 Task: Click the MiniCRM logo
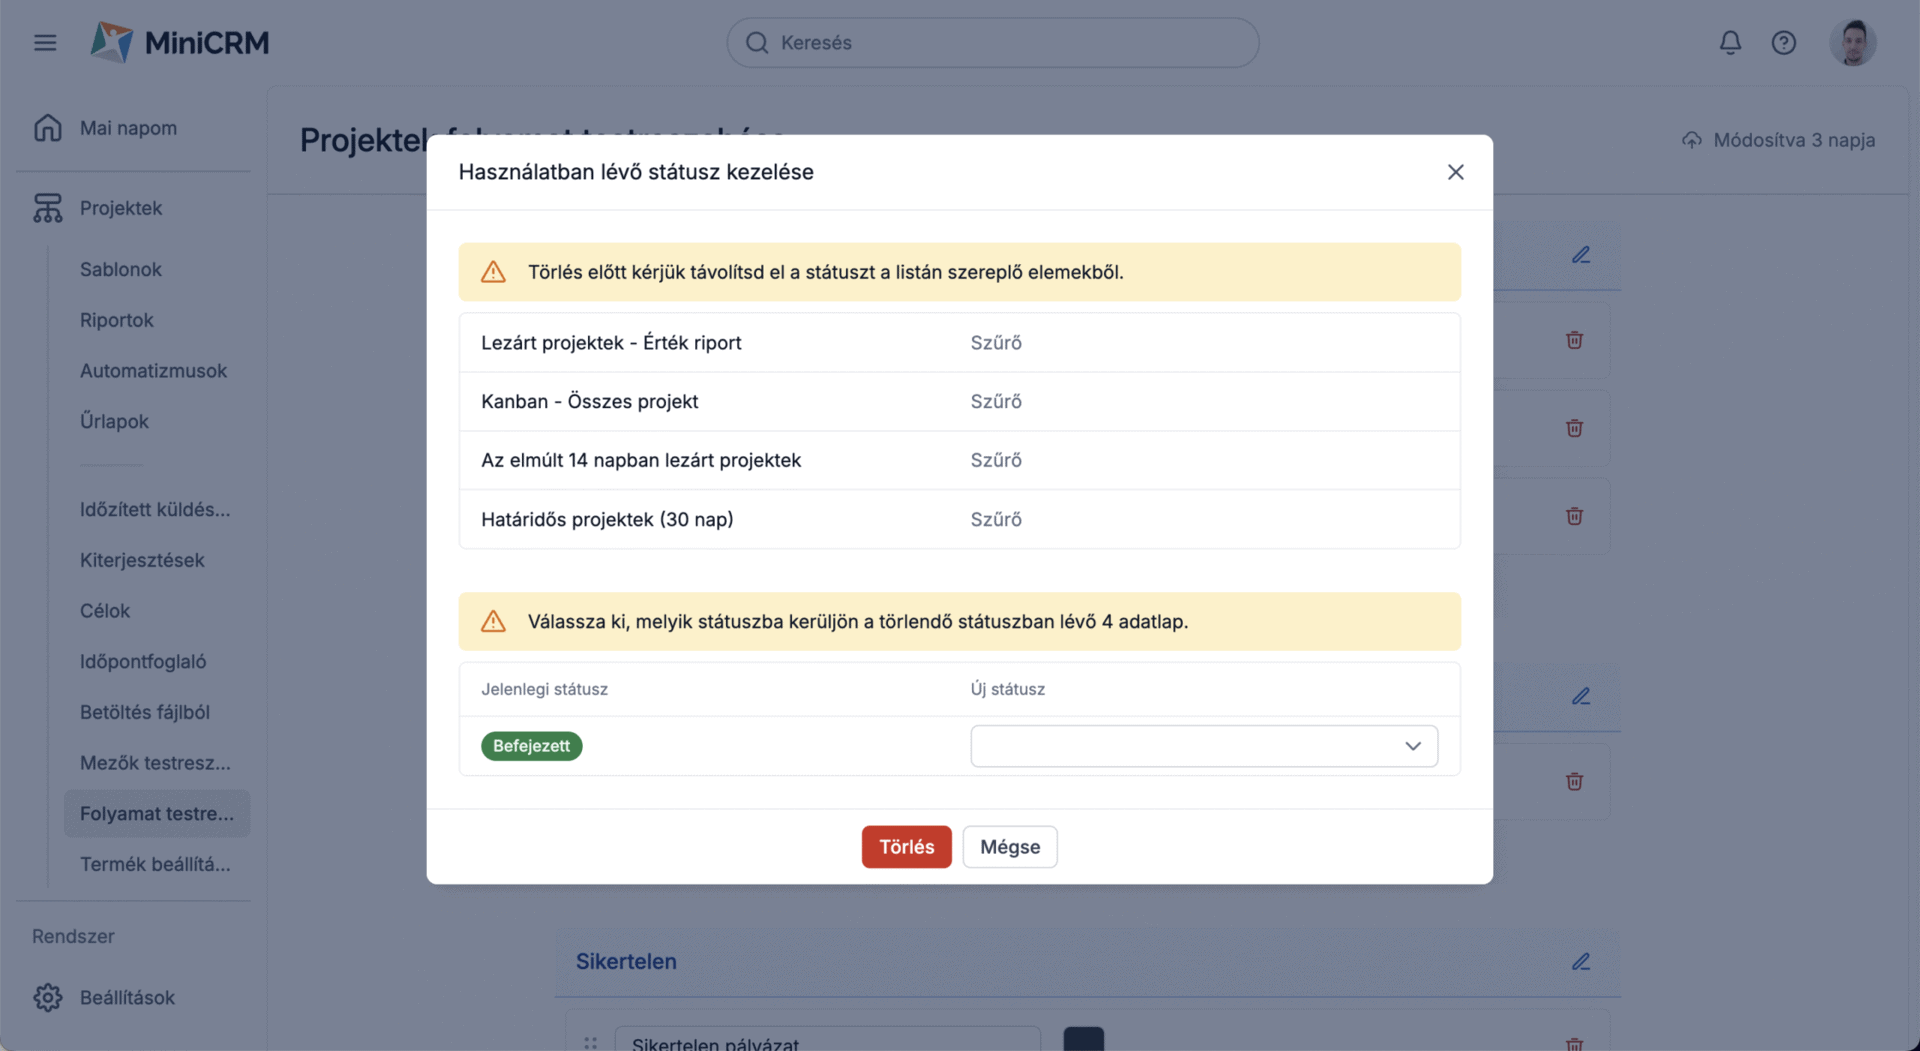coord(180,43)
